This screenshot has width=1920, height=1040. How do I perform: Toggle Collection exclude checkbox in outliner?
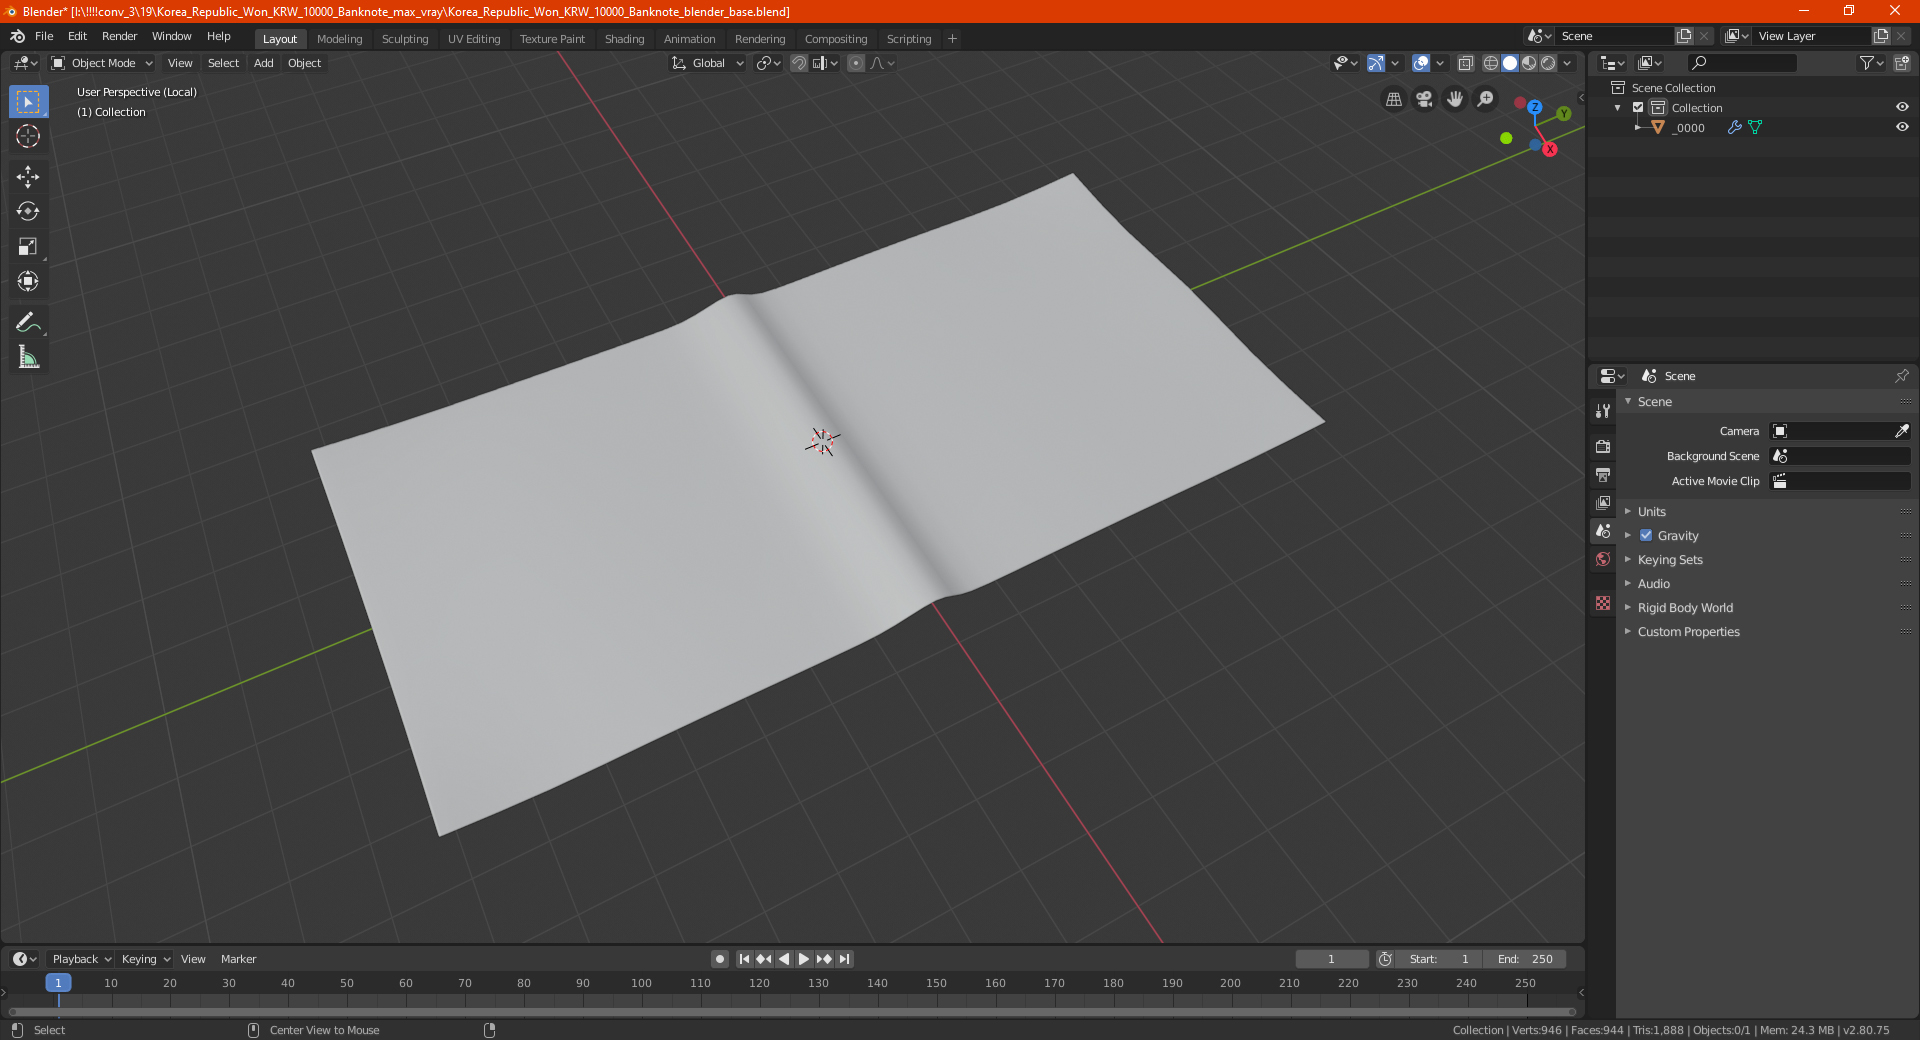(x=1638, y=108)
